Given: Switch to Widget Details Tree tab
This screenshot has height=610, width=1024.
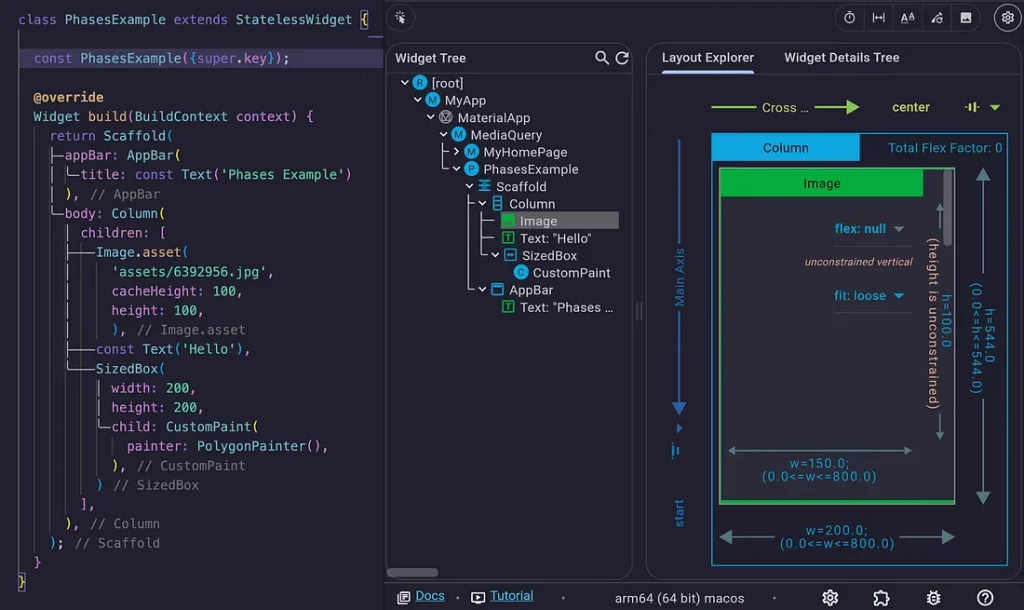Looking at the screenshot, I should point(841,58).
